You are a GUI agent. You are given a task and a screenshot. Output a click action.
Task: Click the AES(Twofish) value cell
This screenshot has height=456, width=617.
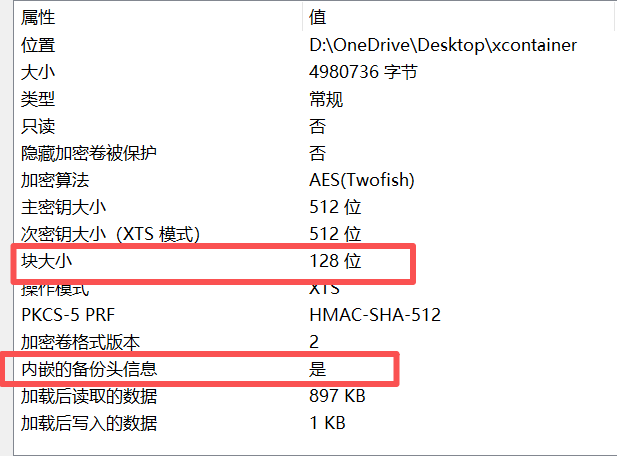click(x=362, y=180)
